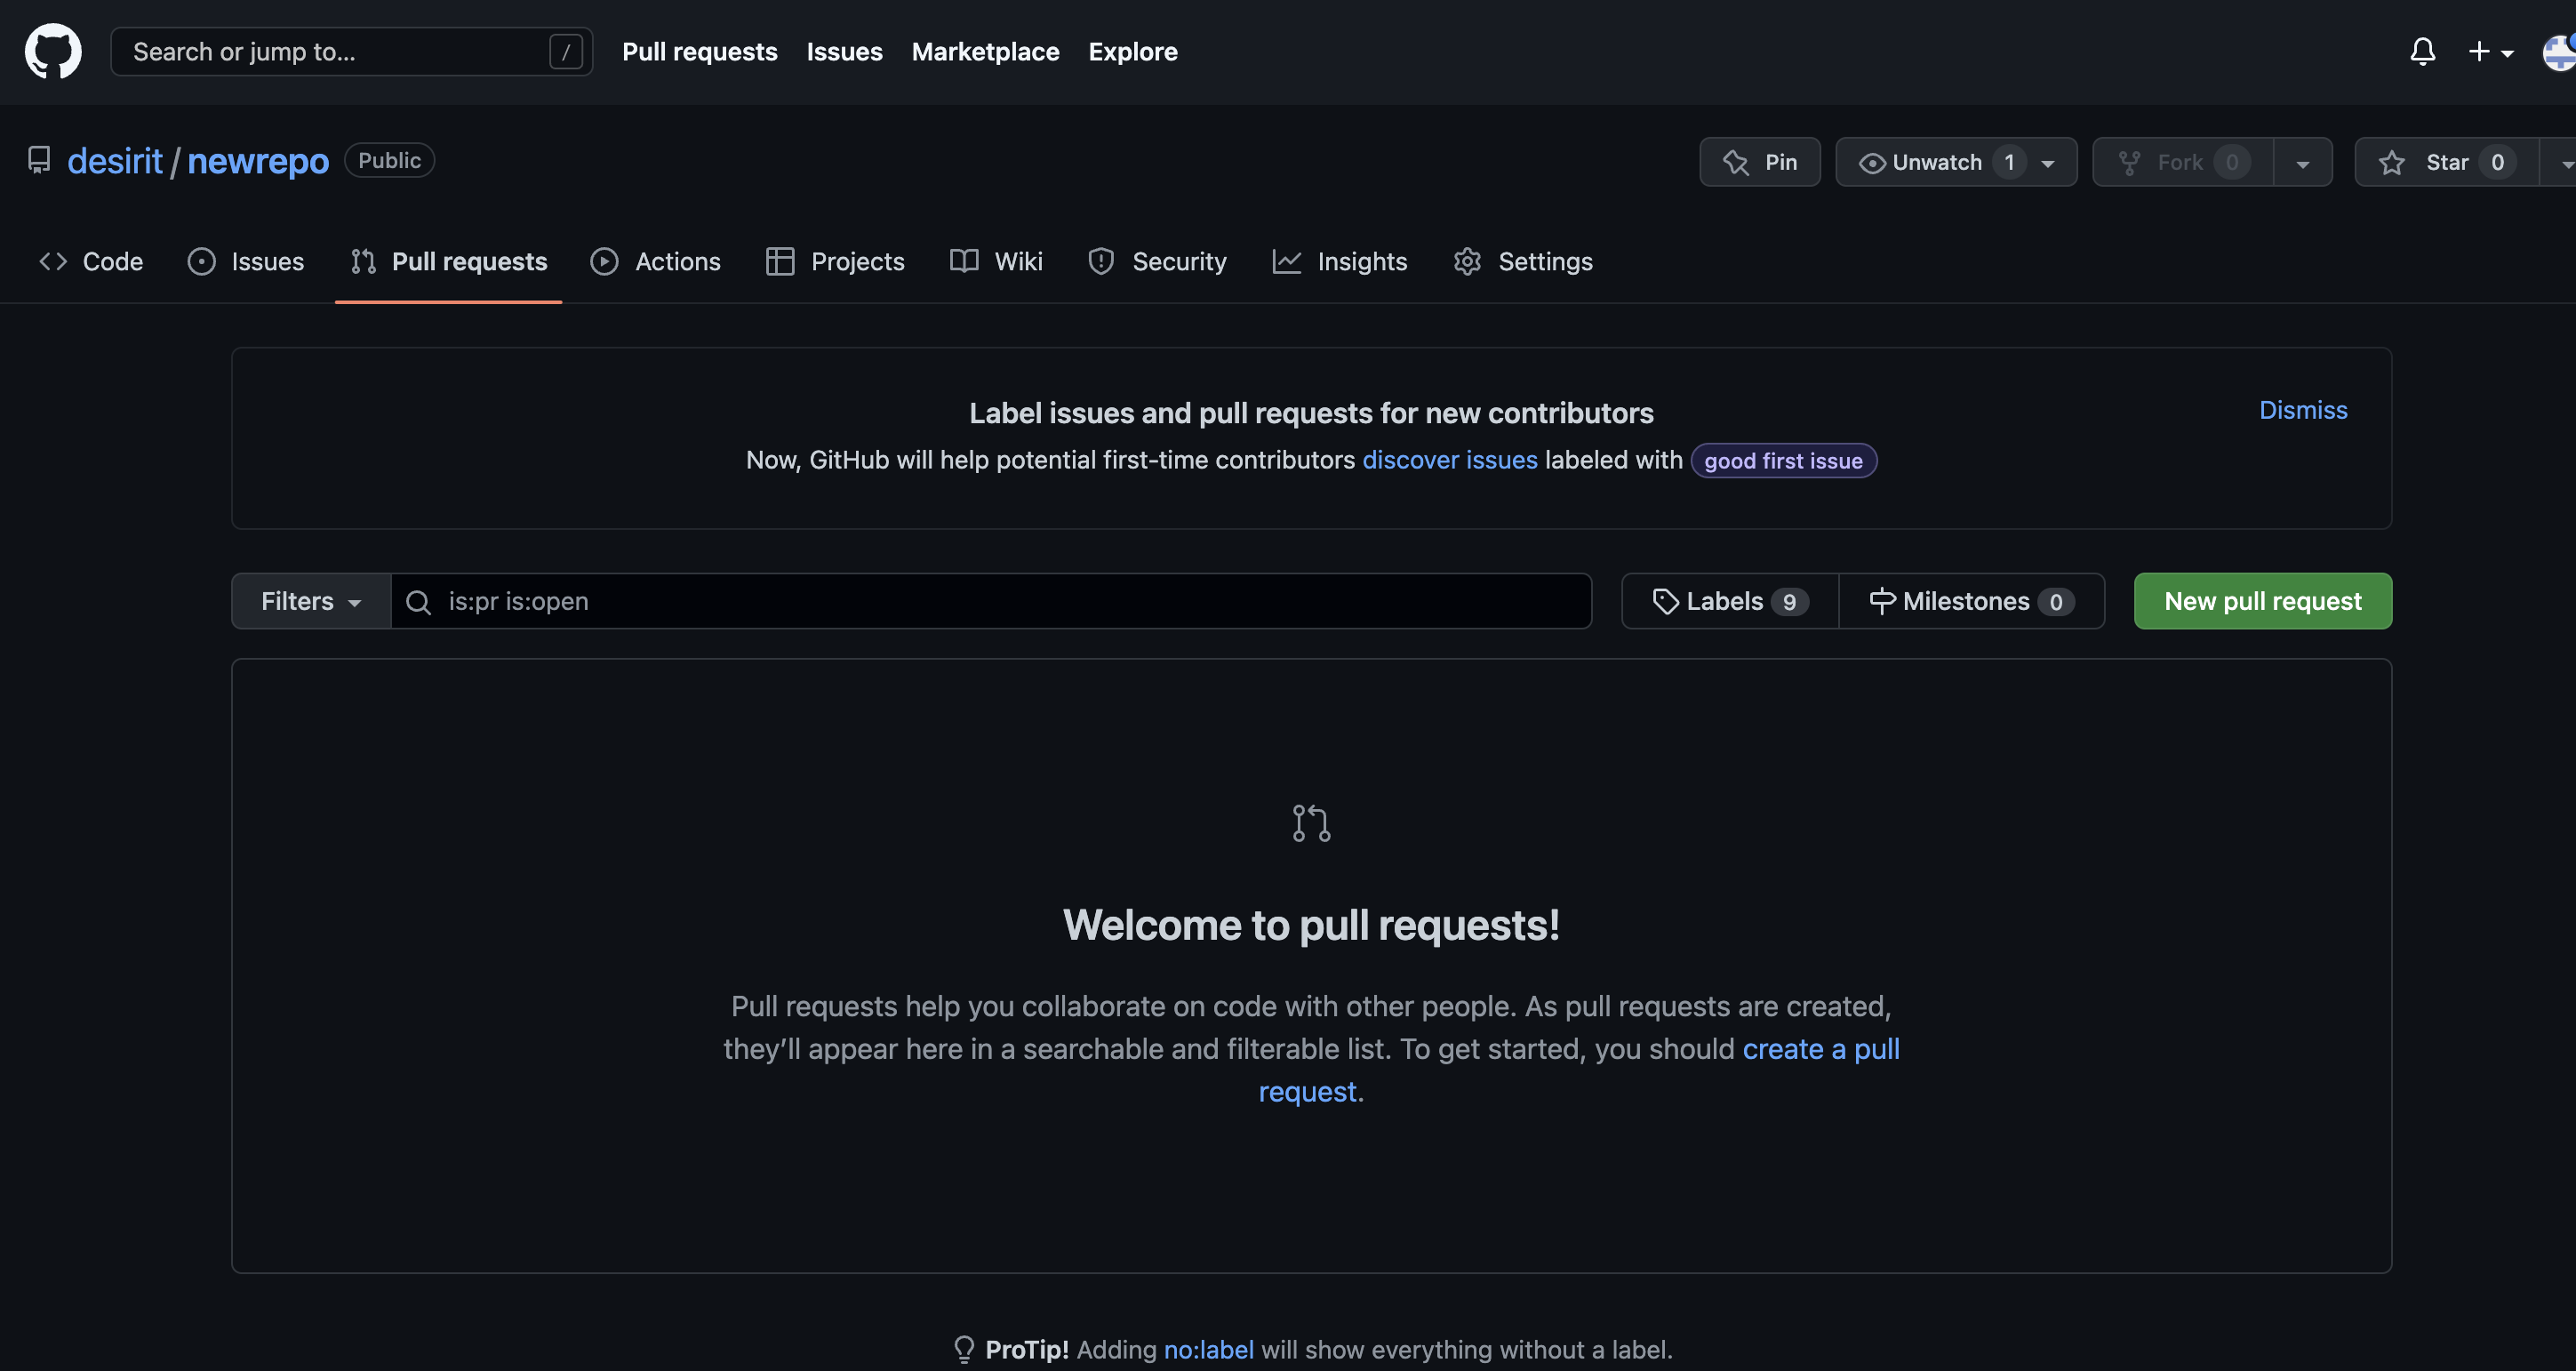
Task: Click the eye icon on Unwatch
Action: pyautogui.click(x=1871, y=162)
